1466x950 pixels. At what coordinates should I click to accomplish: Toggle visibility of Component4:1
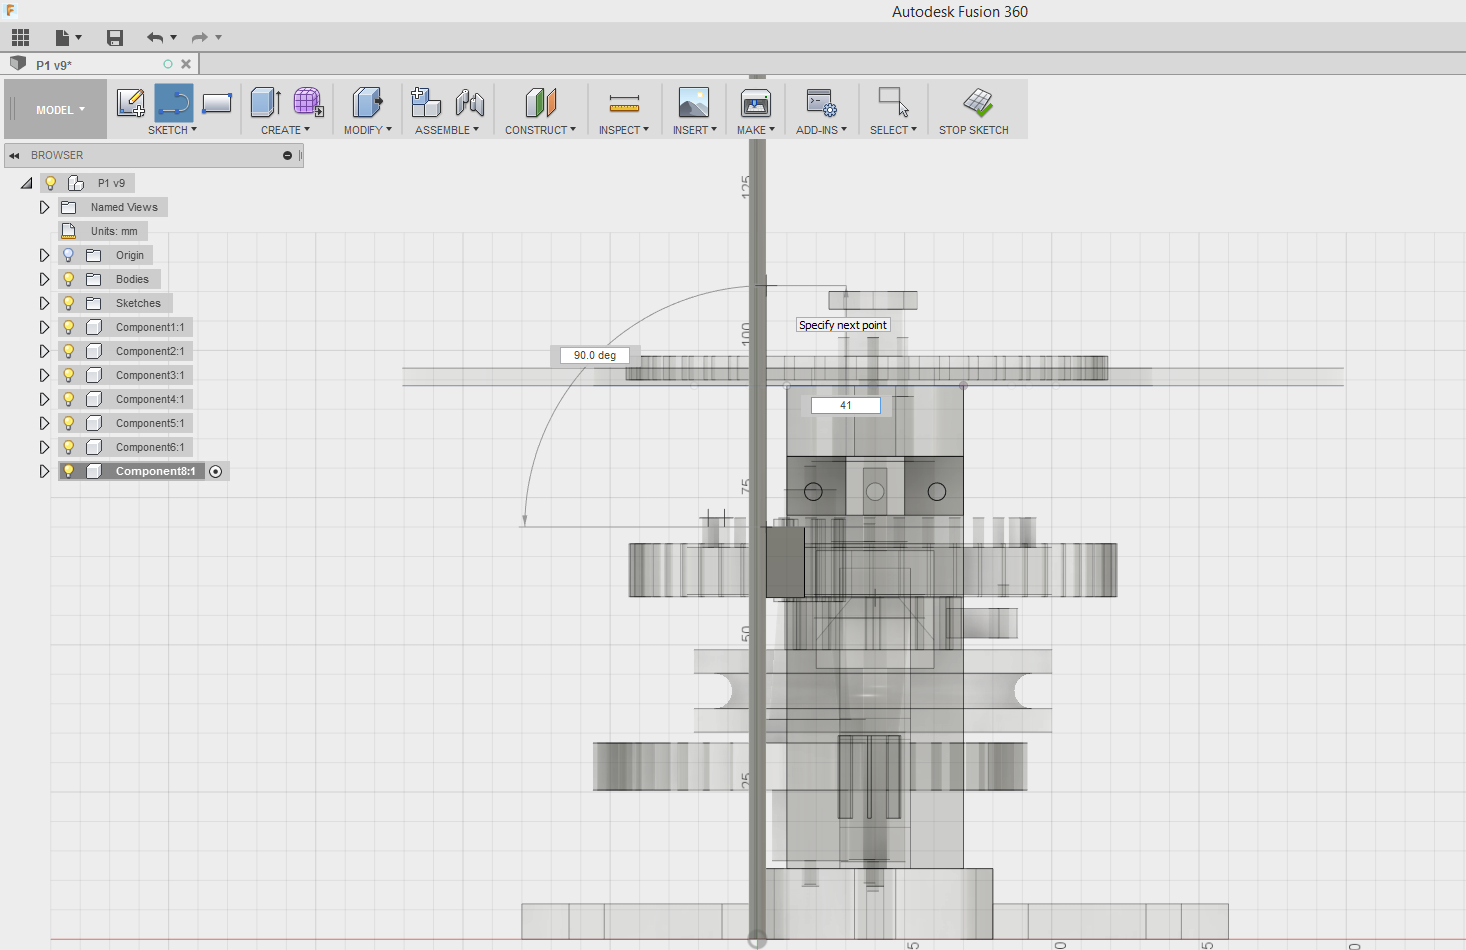[x=68, y=399]
